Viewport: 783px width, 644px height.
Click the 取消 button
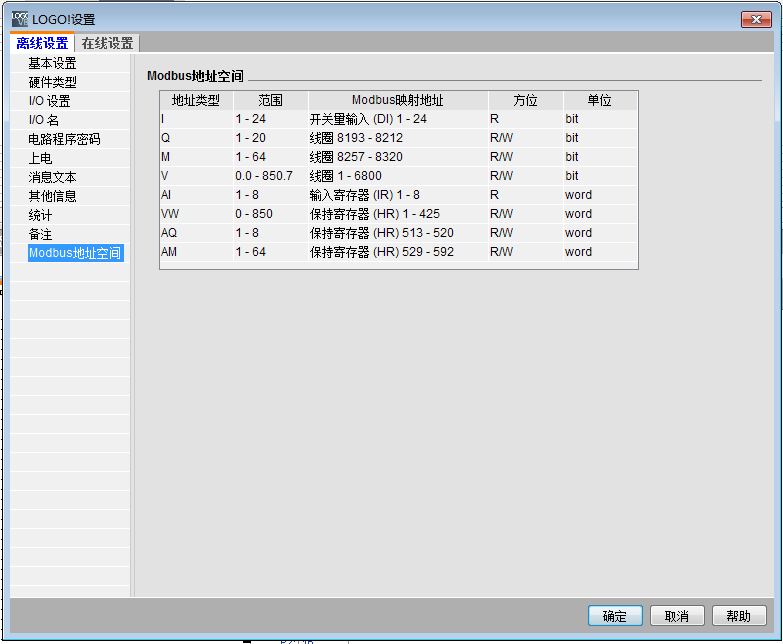tap(677, 616)
